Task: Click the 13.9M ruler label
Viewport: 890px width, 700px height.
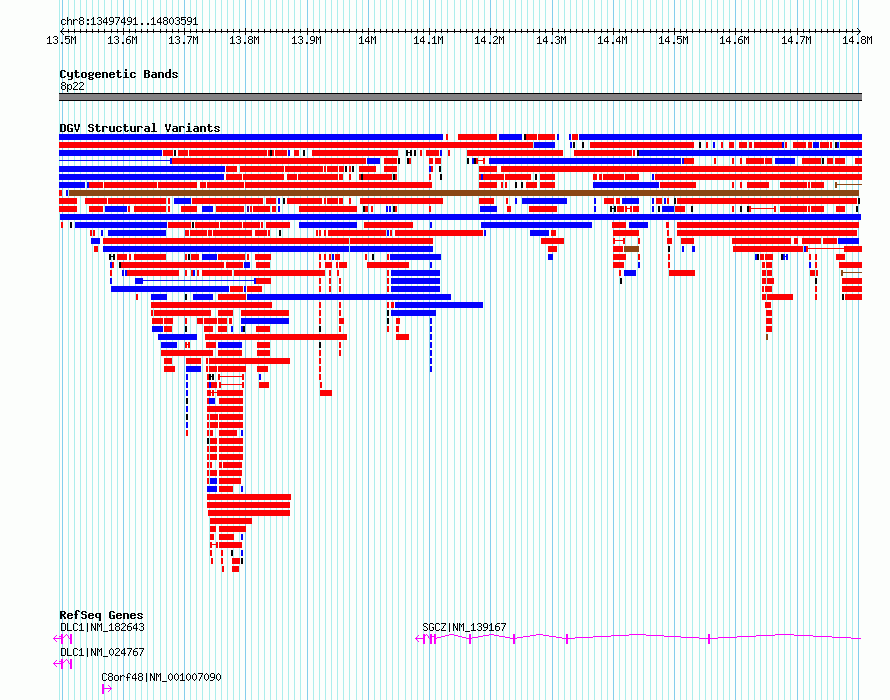Action: pyautogui.click(x=306, y=40)
